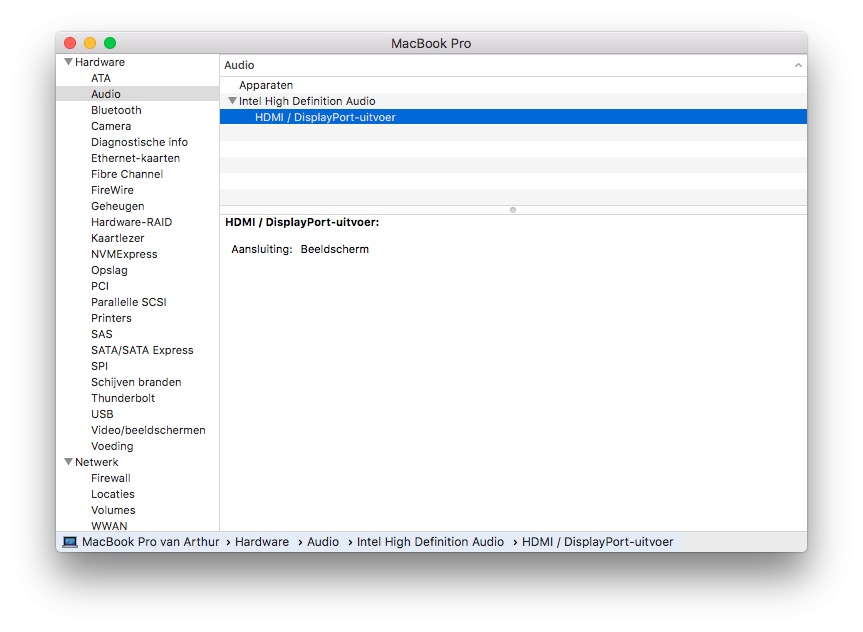Open Ethernet-kaarten entry
Image resolution: width=863 pixels, height=632 pixels.
[x=135, y=158]
